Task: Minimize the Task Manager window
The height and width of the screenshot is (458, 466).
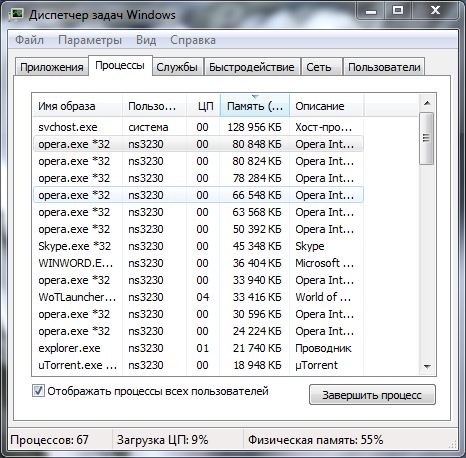Action: pos(371,11)
